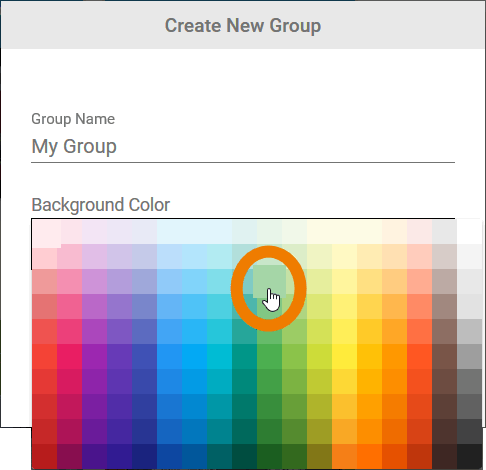486x470 pixels.
Task: Choose the darkest teal swatch
Action: click(x=244, y=456)
